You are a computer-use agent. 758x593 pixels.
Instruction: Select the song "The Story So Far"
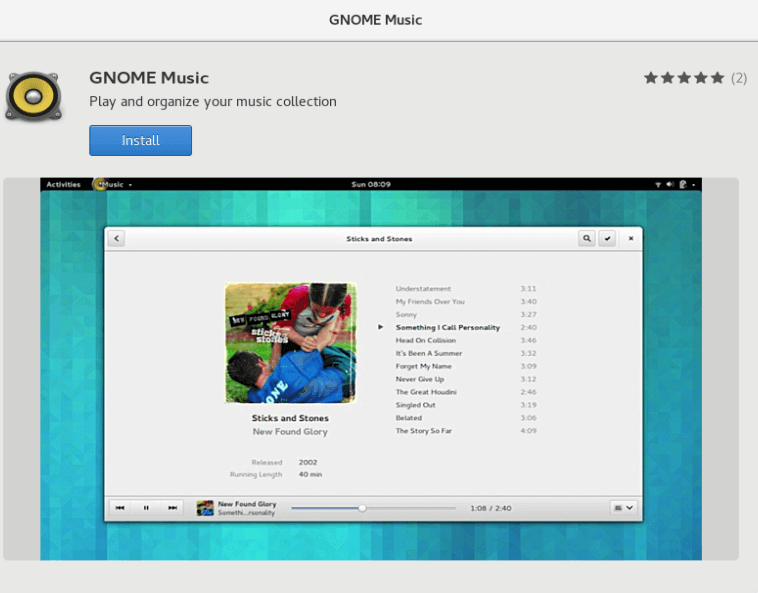click(424, 431)
